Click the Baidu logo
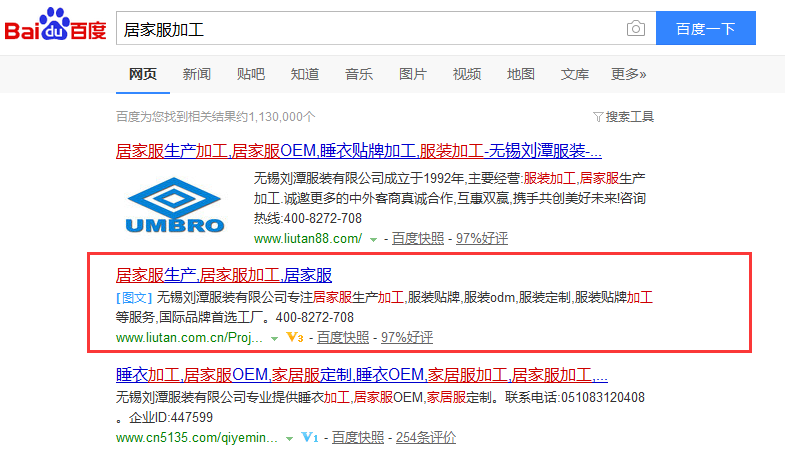The image size is (785, 454). (56, 27)
